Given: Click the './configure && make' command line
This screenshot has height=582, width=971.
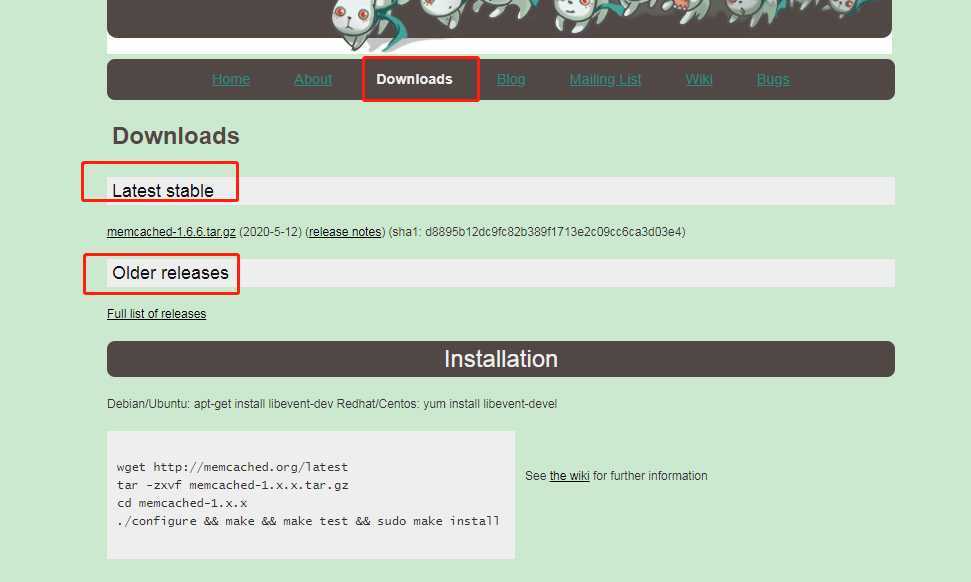Looking at the screenshot, I should click(308, 521).
